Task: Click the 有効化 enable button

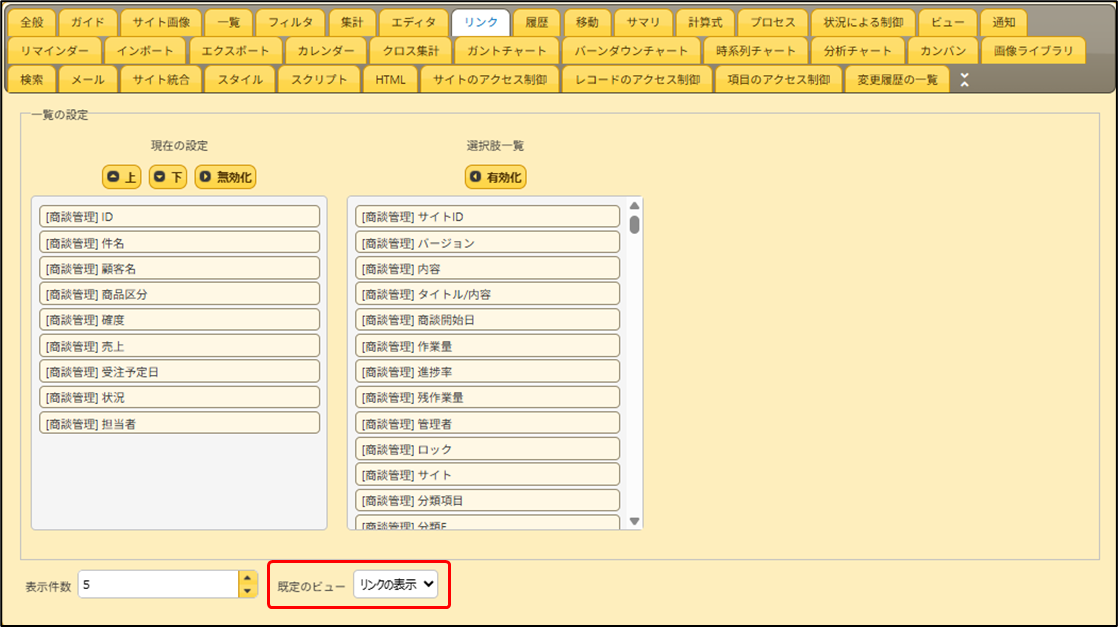Action: pos(495,177)
